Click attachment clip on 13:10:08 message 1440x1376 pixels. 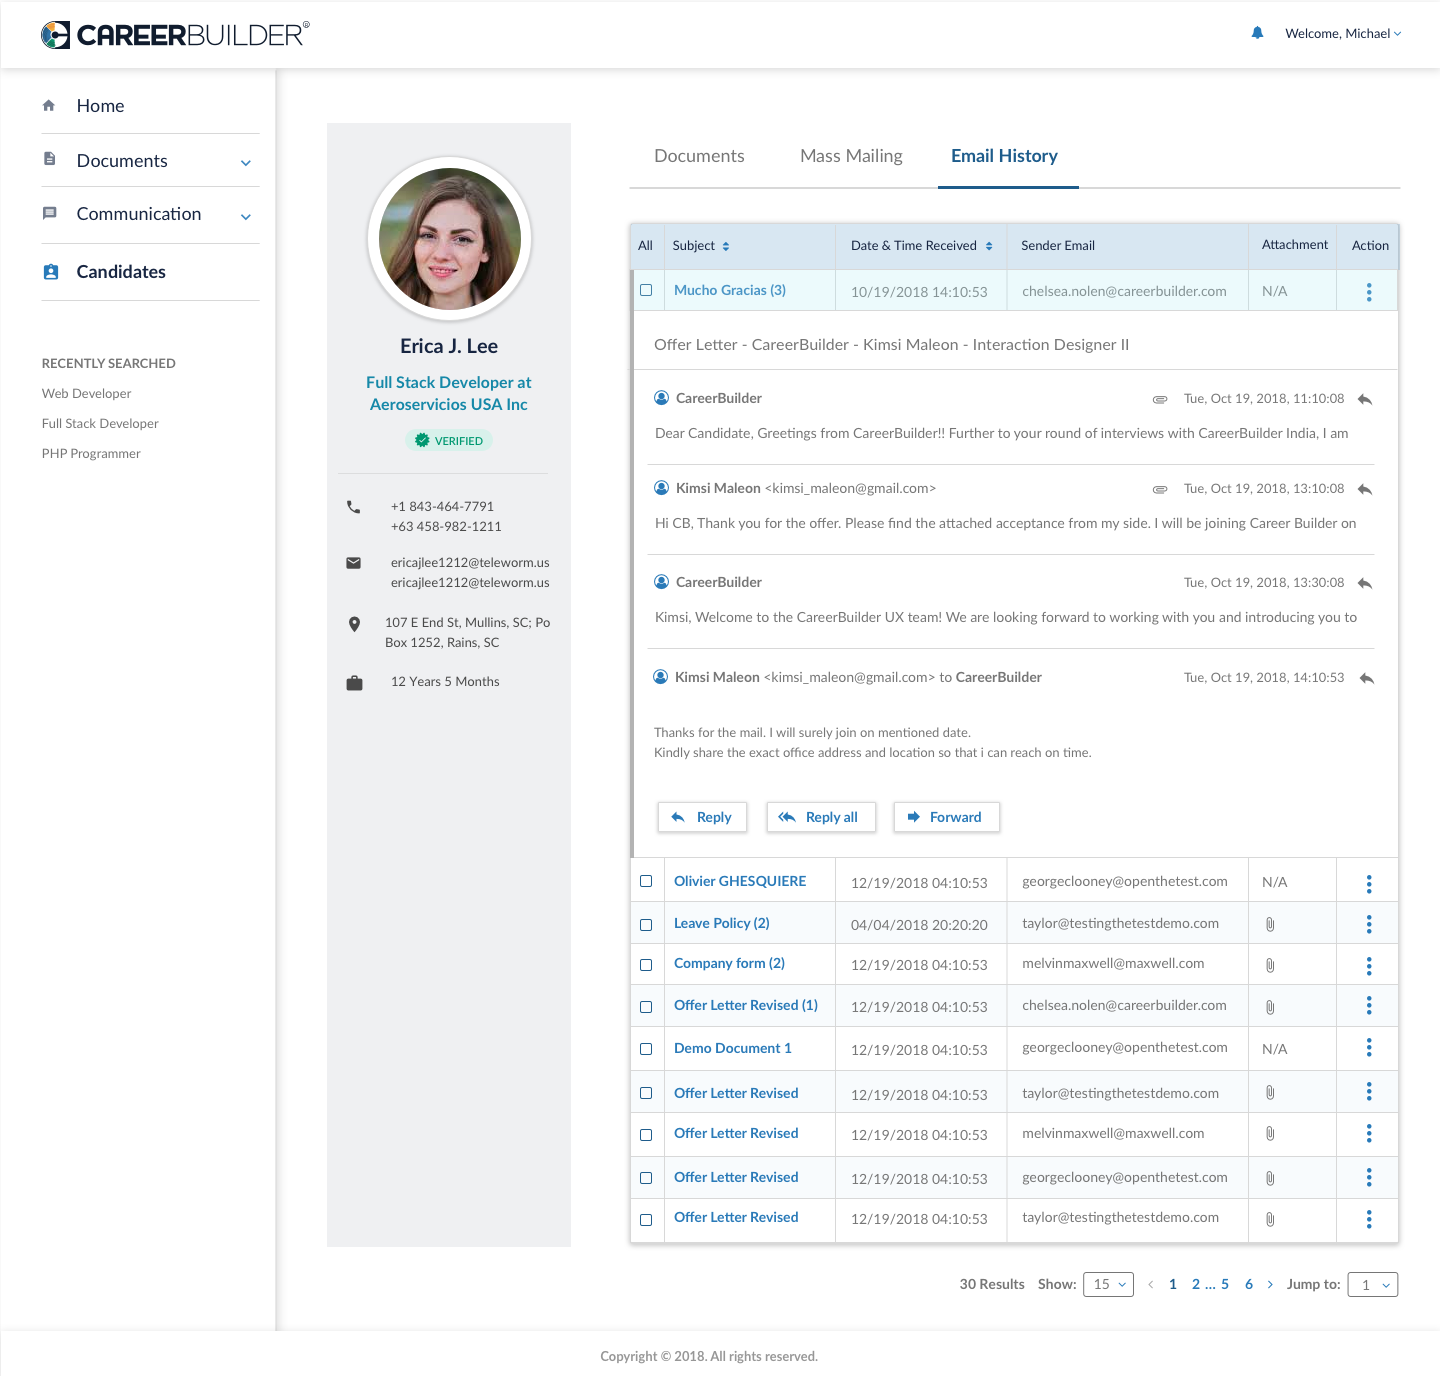point(1160,489)
